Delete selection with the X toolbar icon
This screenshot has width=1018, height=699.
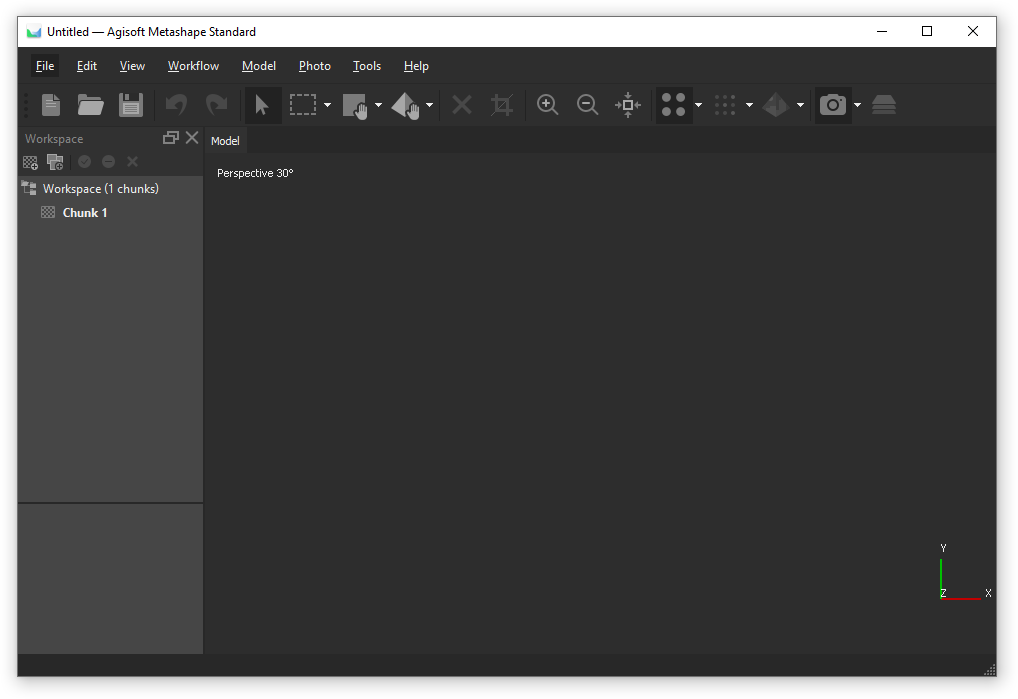[x=462, y=104]
